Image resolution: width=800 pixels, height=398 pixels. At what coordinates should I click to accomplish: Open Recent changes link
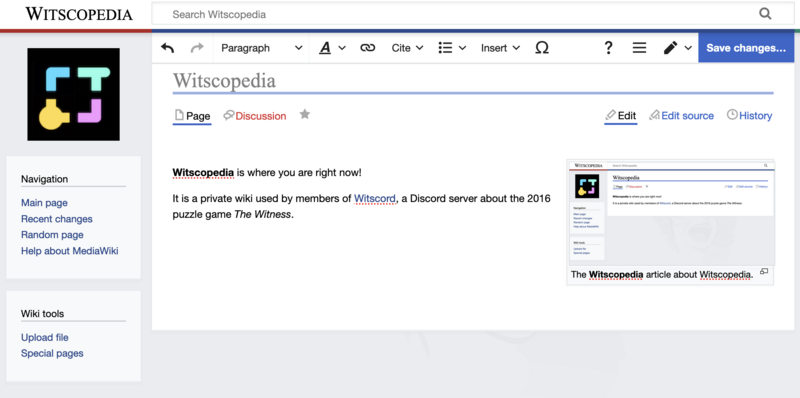tap(57, 219)
